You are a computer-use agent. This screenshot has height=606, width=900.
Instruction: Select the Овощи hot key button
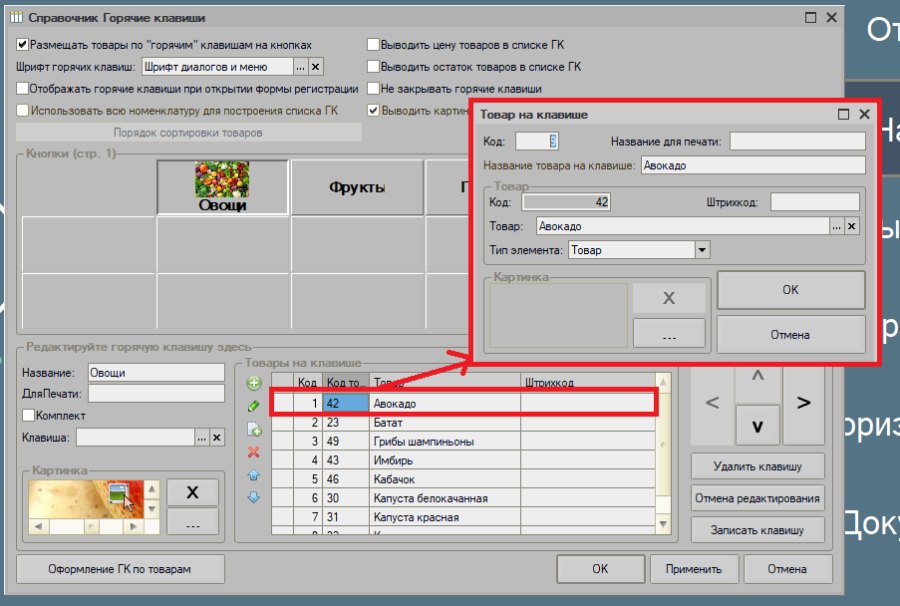coord(222,187)
